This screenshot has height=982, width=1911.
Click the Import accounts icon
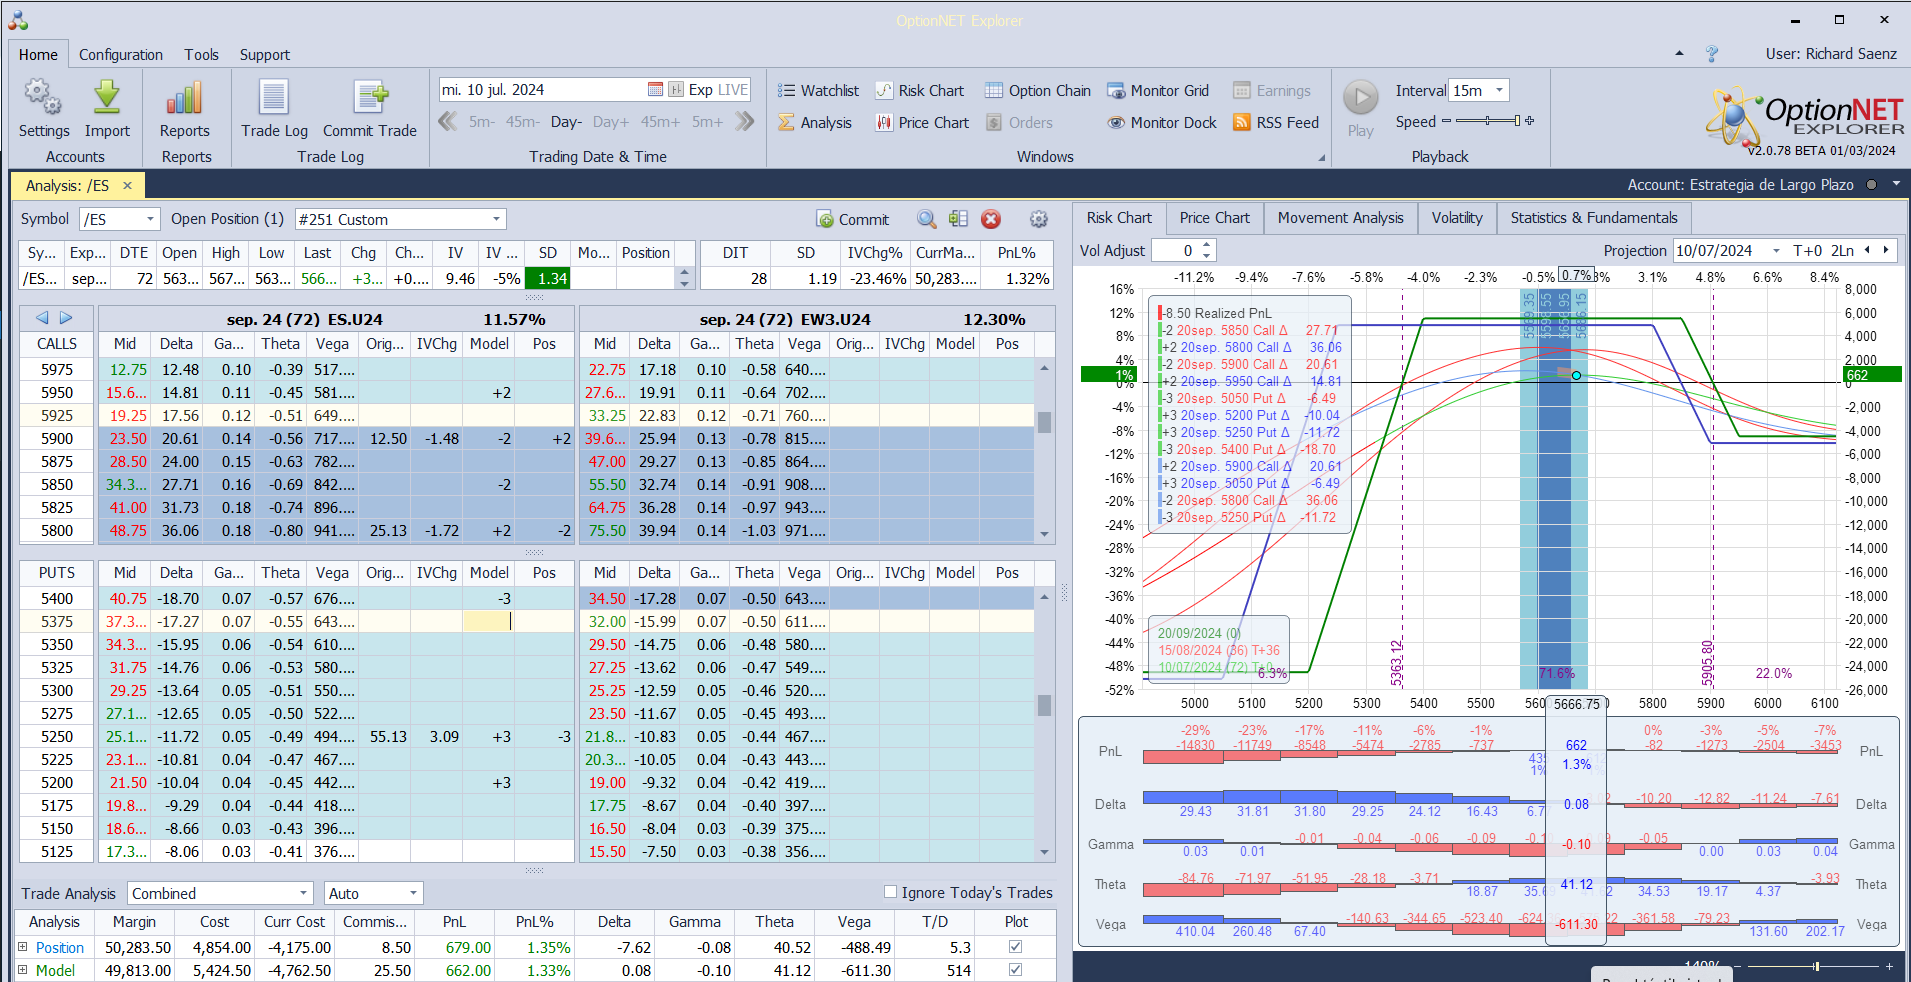107,109
